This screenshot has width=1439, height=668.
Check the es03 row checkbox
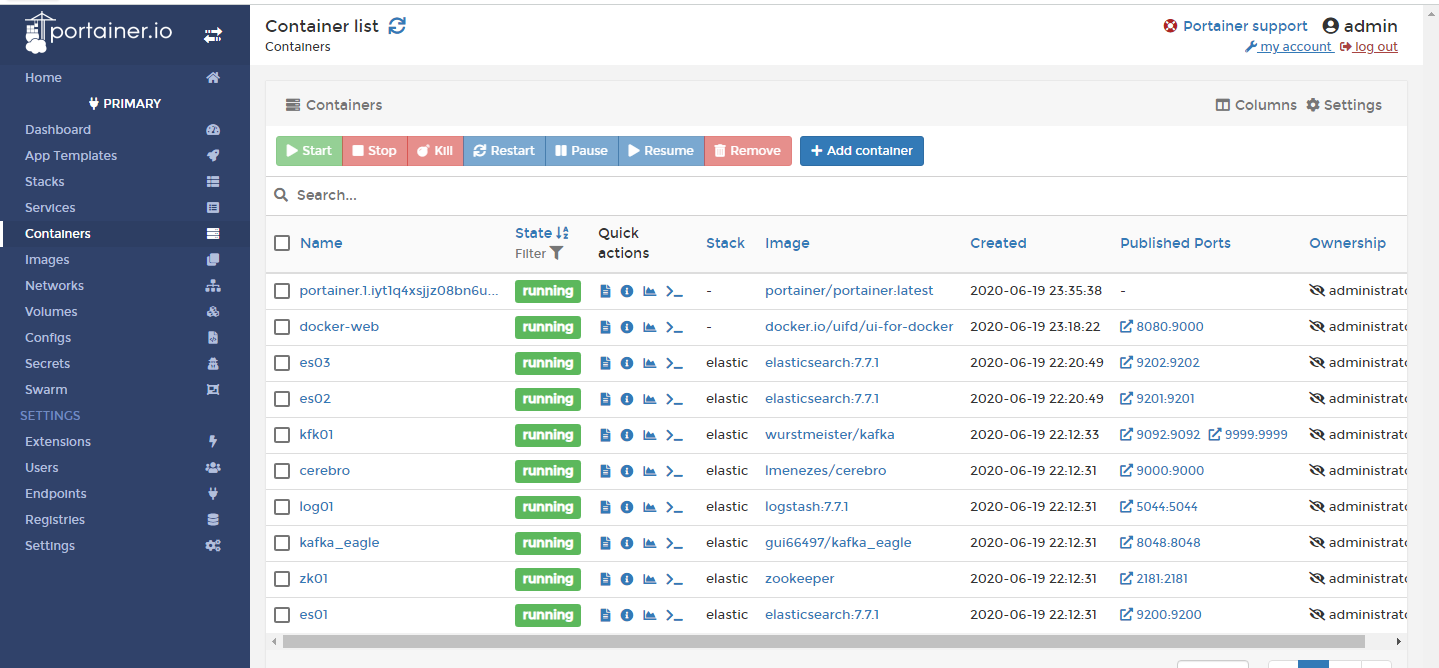pos(282,363)
